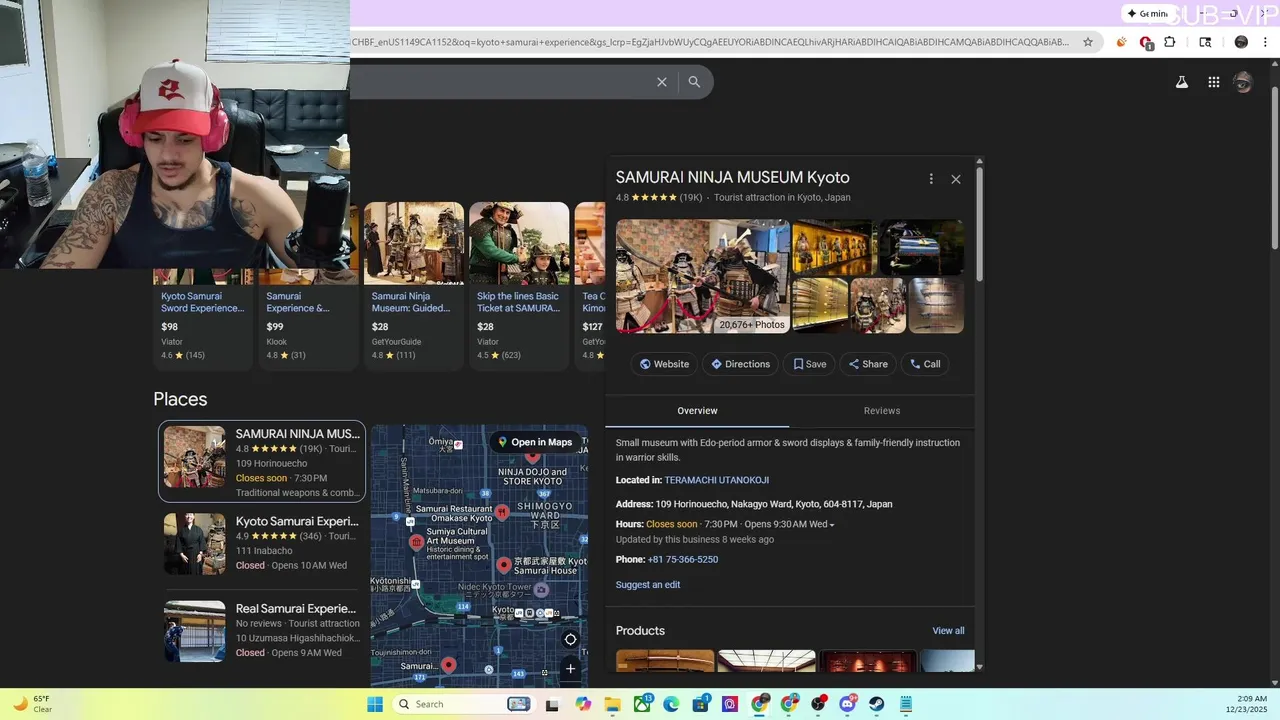Screen dimensions: 1280x720
Task: Click the Sumiya Cultural Art Museum pin
Action: 417,543
